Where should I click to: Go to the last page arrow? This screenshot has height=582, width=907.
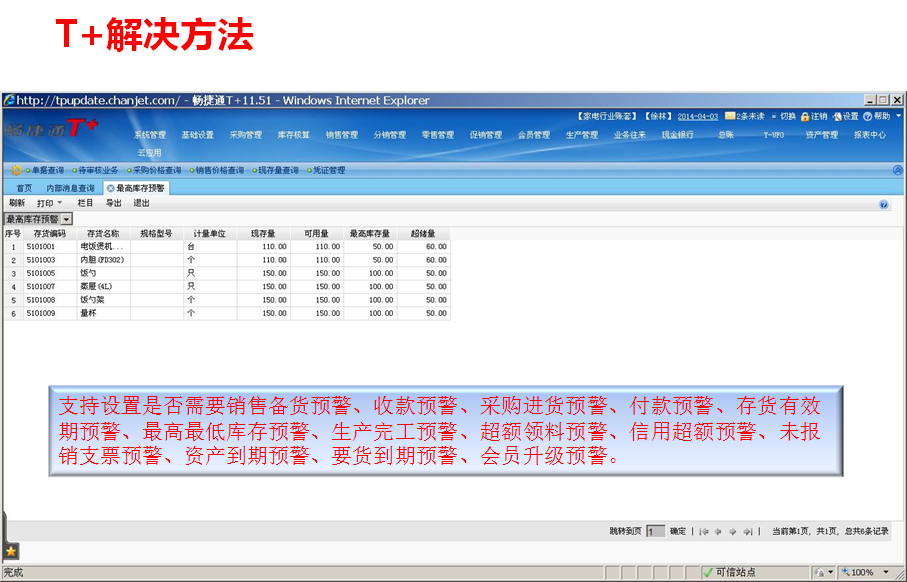pyautogui.click(x=747, y=532)
